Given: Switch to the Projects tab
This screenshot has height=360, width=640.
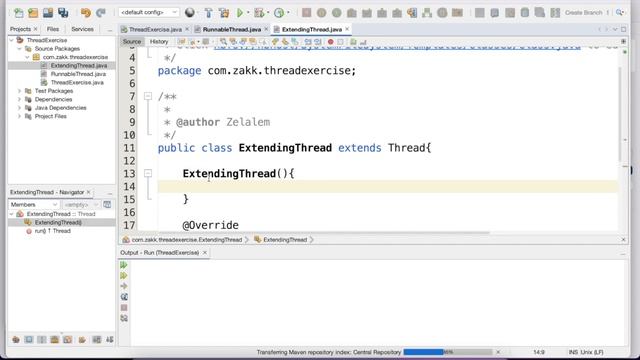Looking at the screenshot, I should (20, 29).
